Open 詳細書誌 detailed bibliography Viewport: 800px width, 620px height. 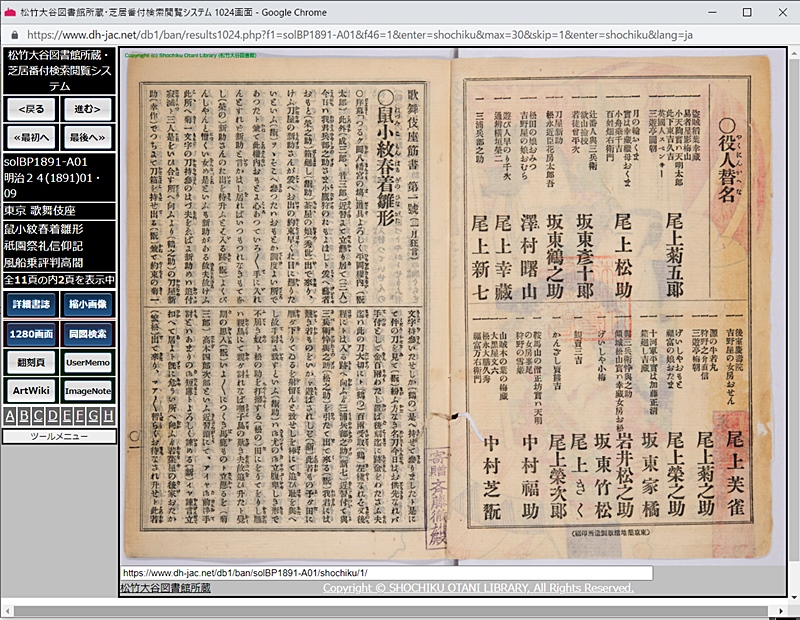pos(30,304)
